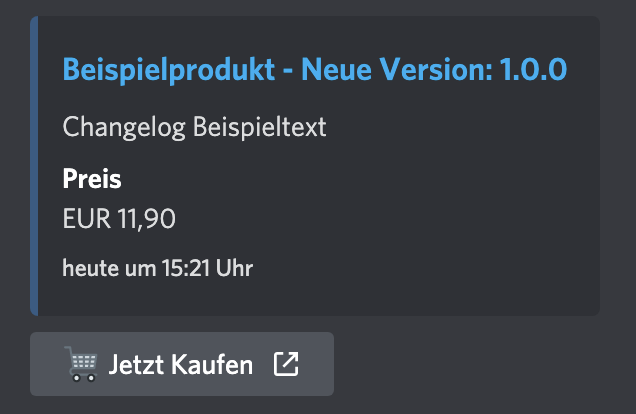Click the shopping cart emoji icon
Image resolution: width=636 pixels, height=414 pixels.
point(81,364)
